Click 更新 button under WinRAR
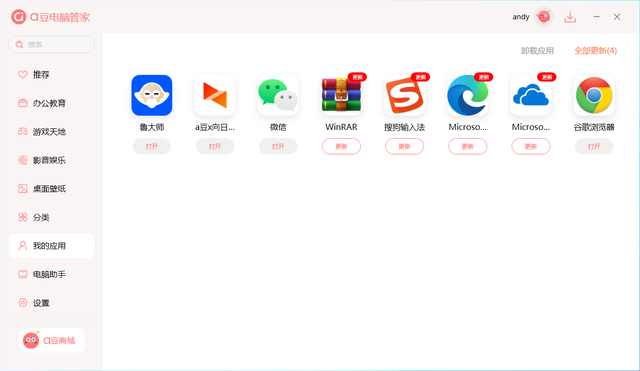640x371 pixels. tap(341, 146)
